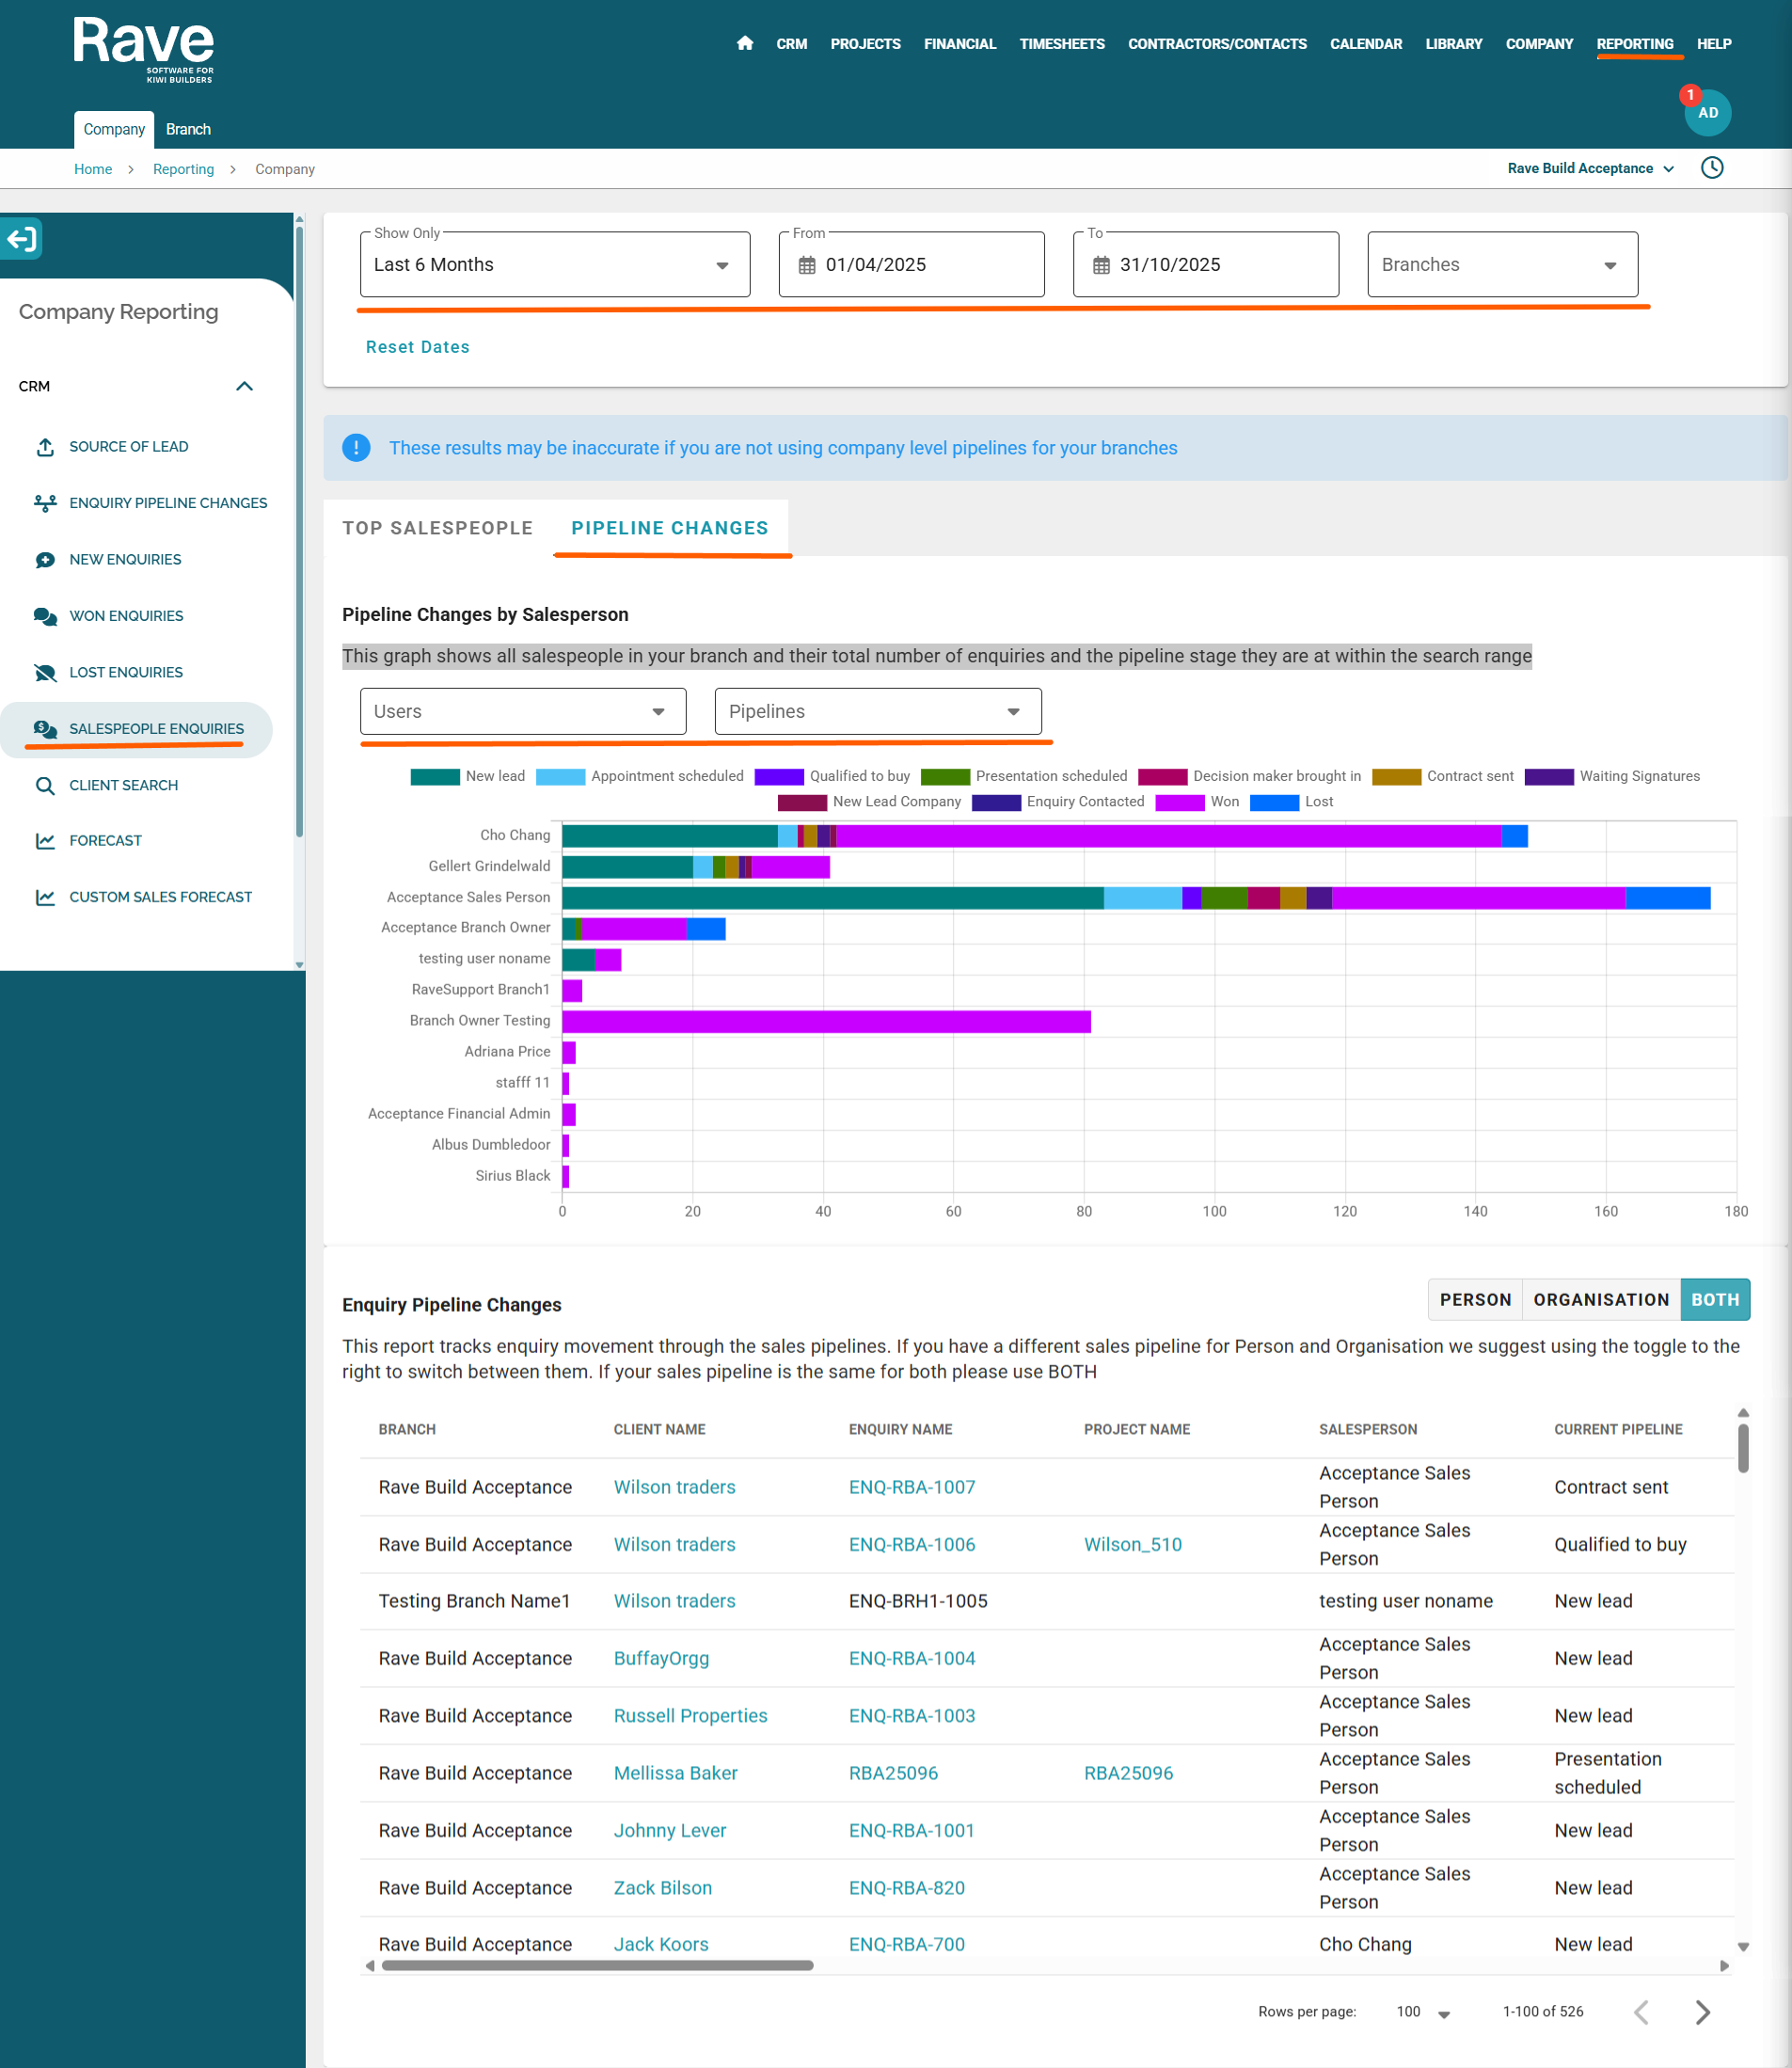The width and height of the screenshot is (1792, 2068).
Task: Click the Source of Lead upload icon
Action: point(45,447)
